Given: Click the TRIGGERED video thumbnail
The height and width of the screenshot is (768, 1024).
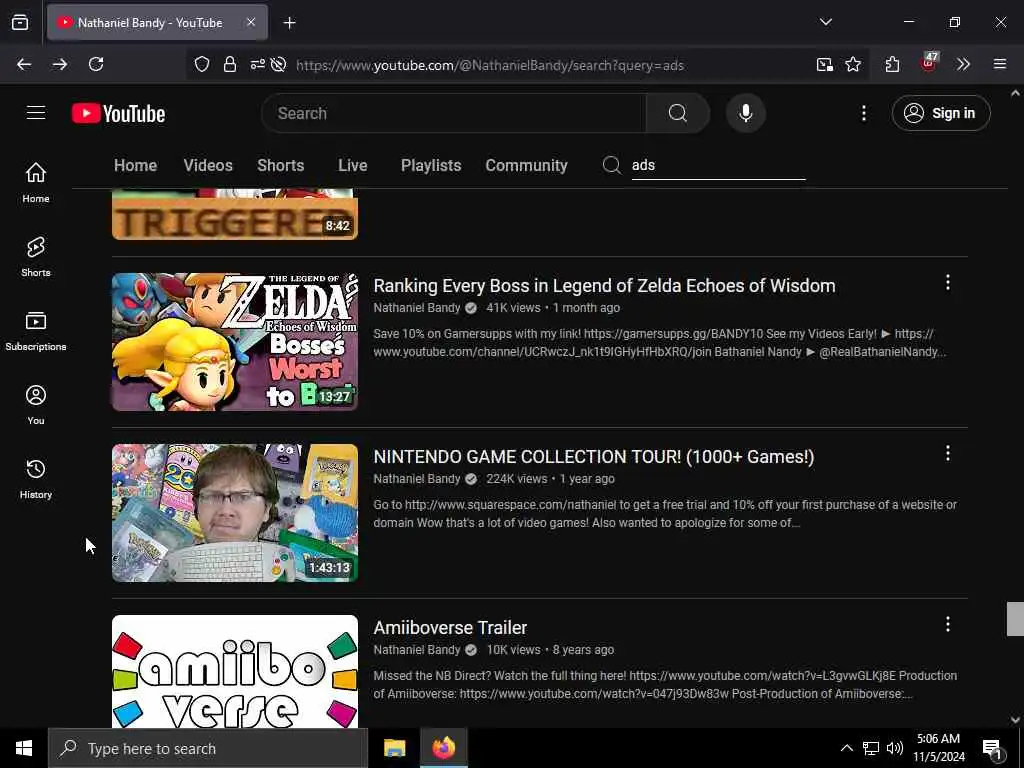Looking at the screenshot, I should click(x=235, y=215).
